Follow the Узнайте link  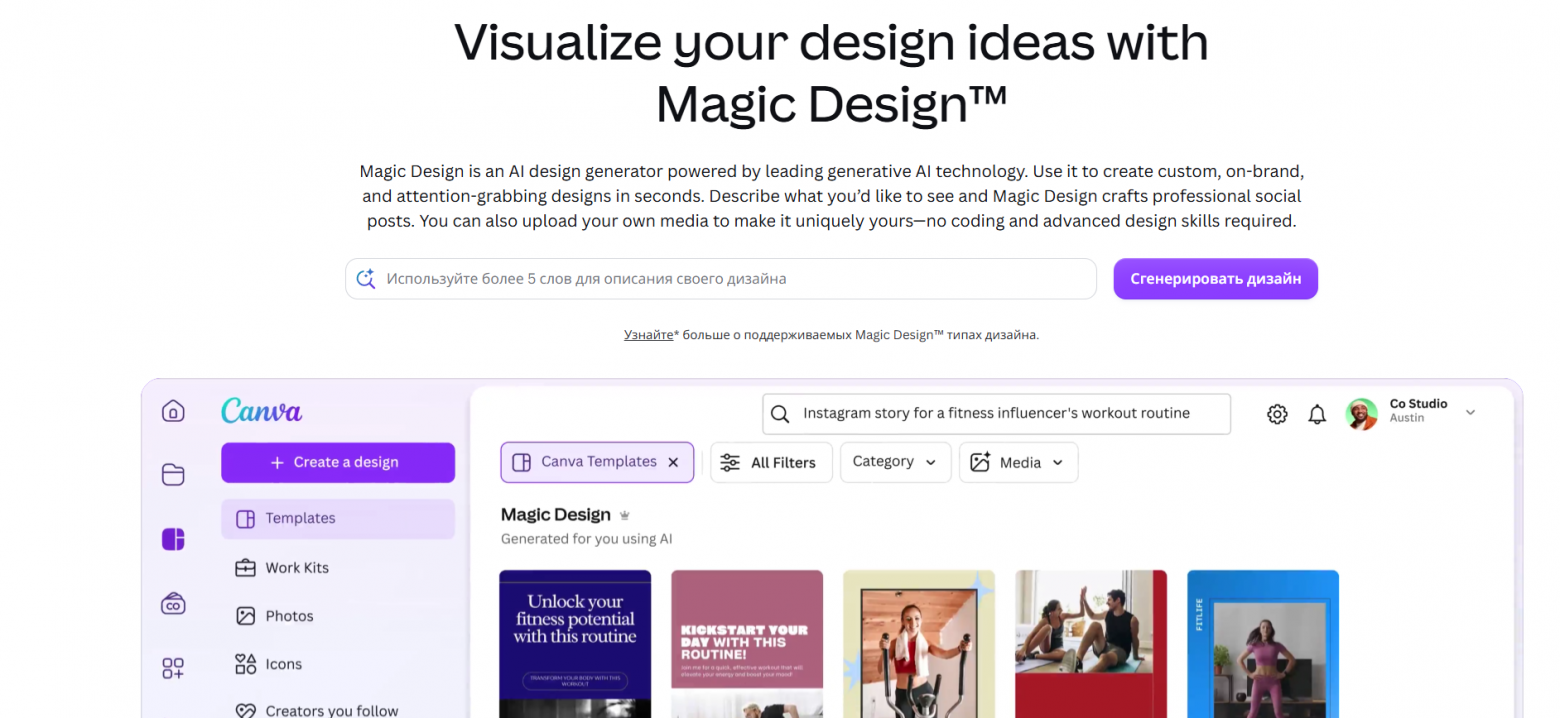point(648,335)
